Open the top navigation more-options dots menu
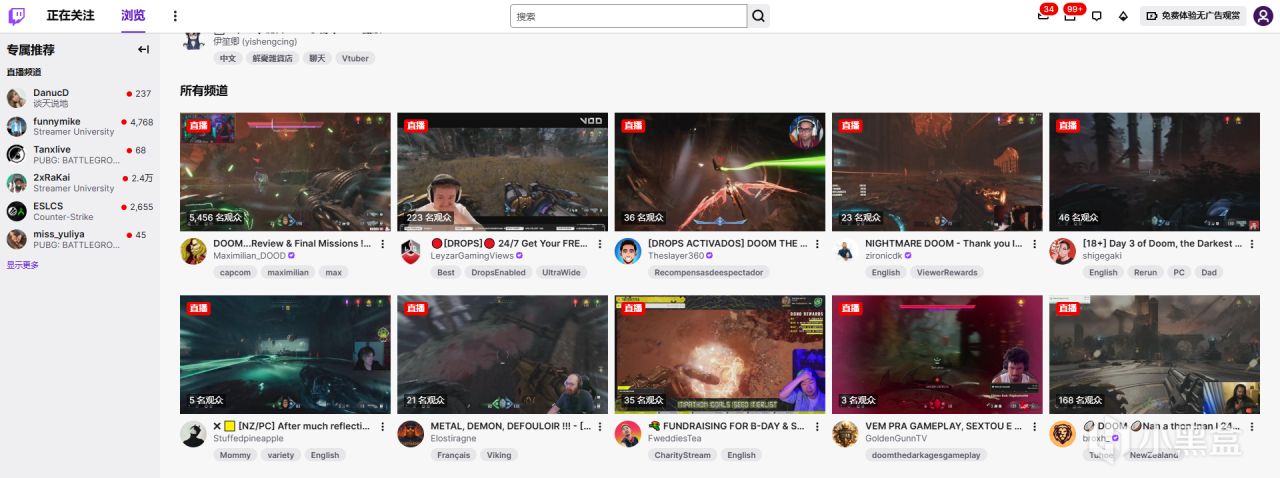Viewport: 1280px width, 478px height. pos(175,16)
